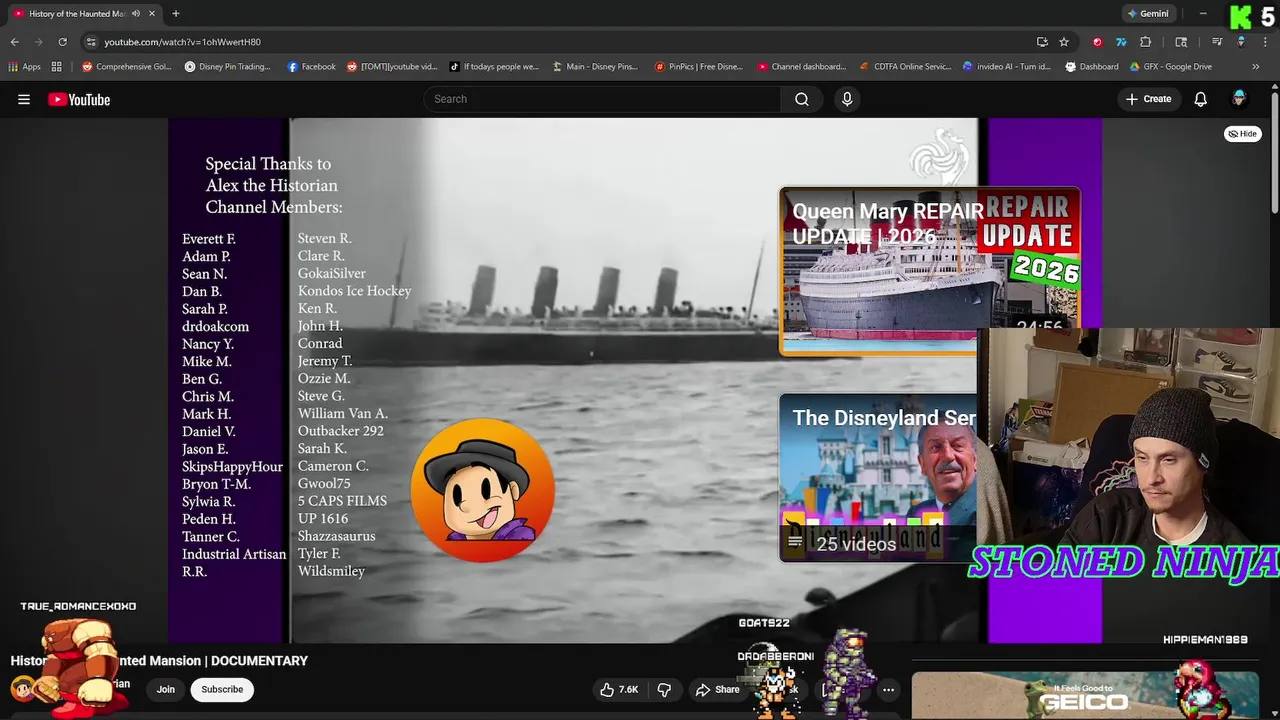This screenshot has height=720, width=1280.
Task: Open a new browser tab
Action: point(175,14)
